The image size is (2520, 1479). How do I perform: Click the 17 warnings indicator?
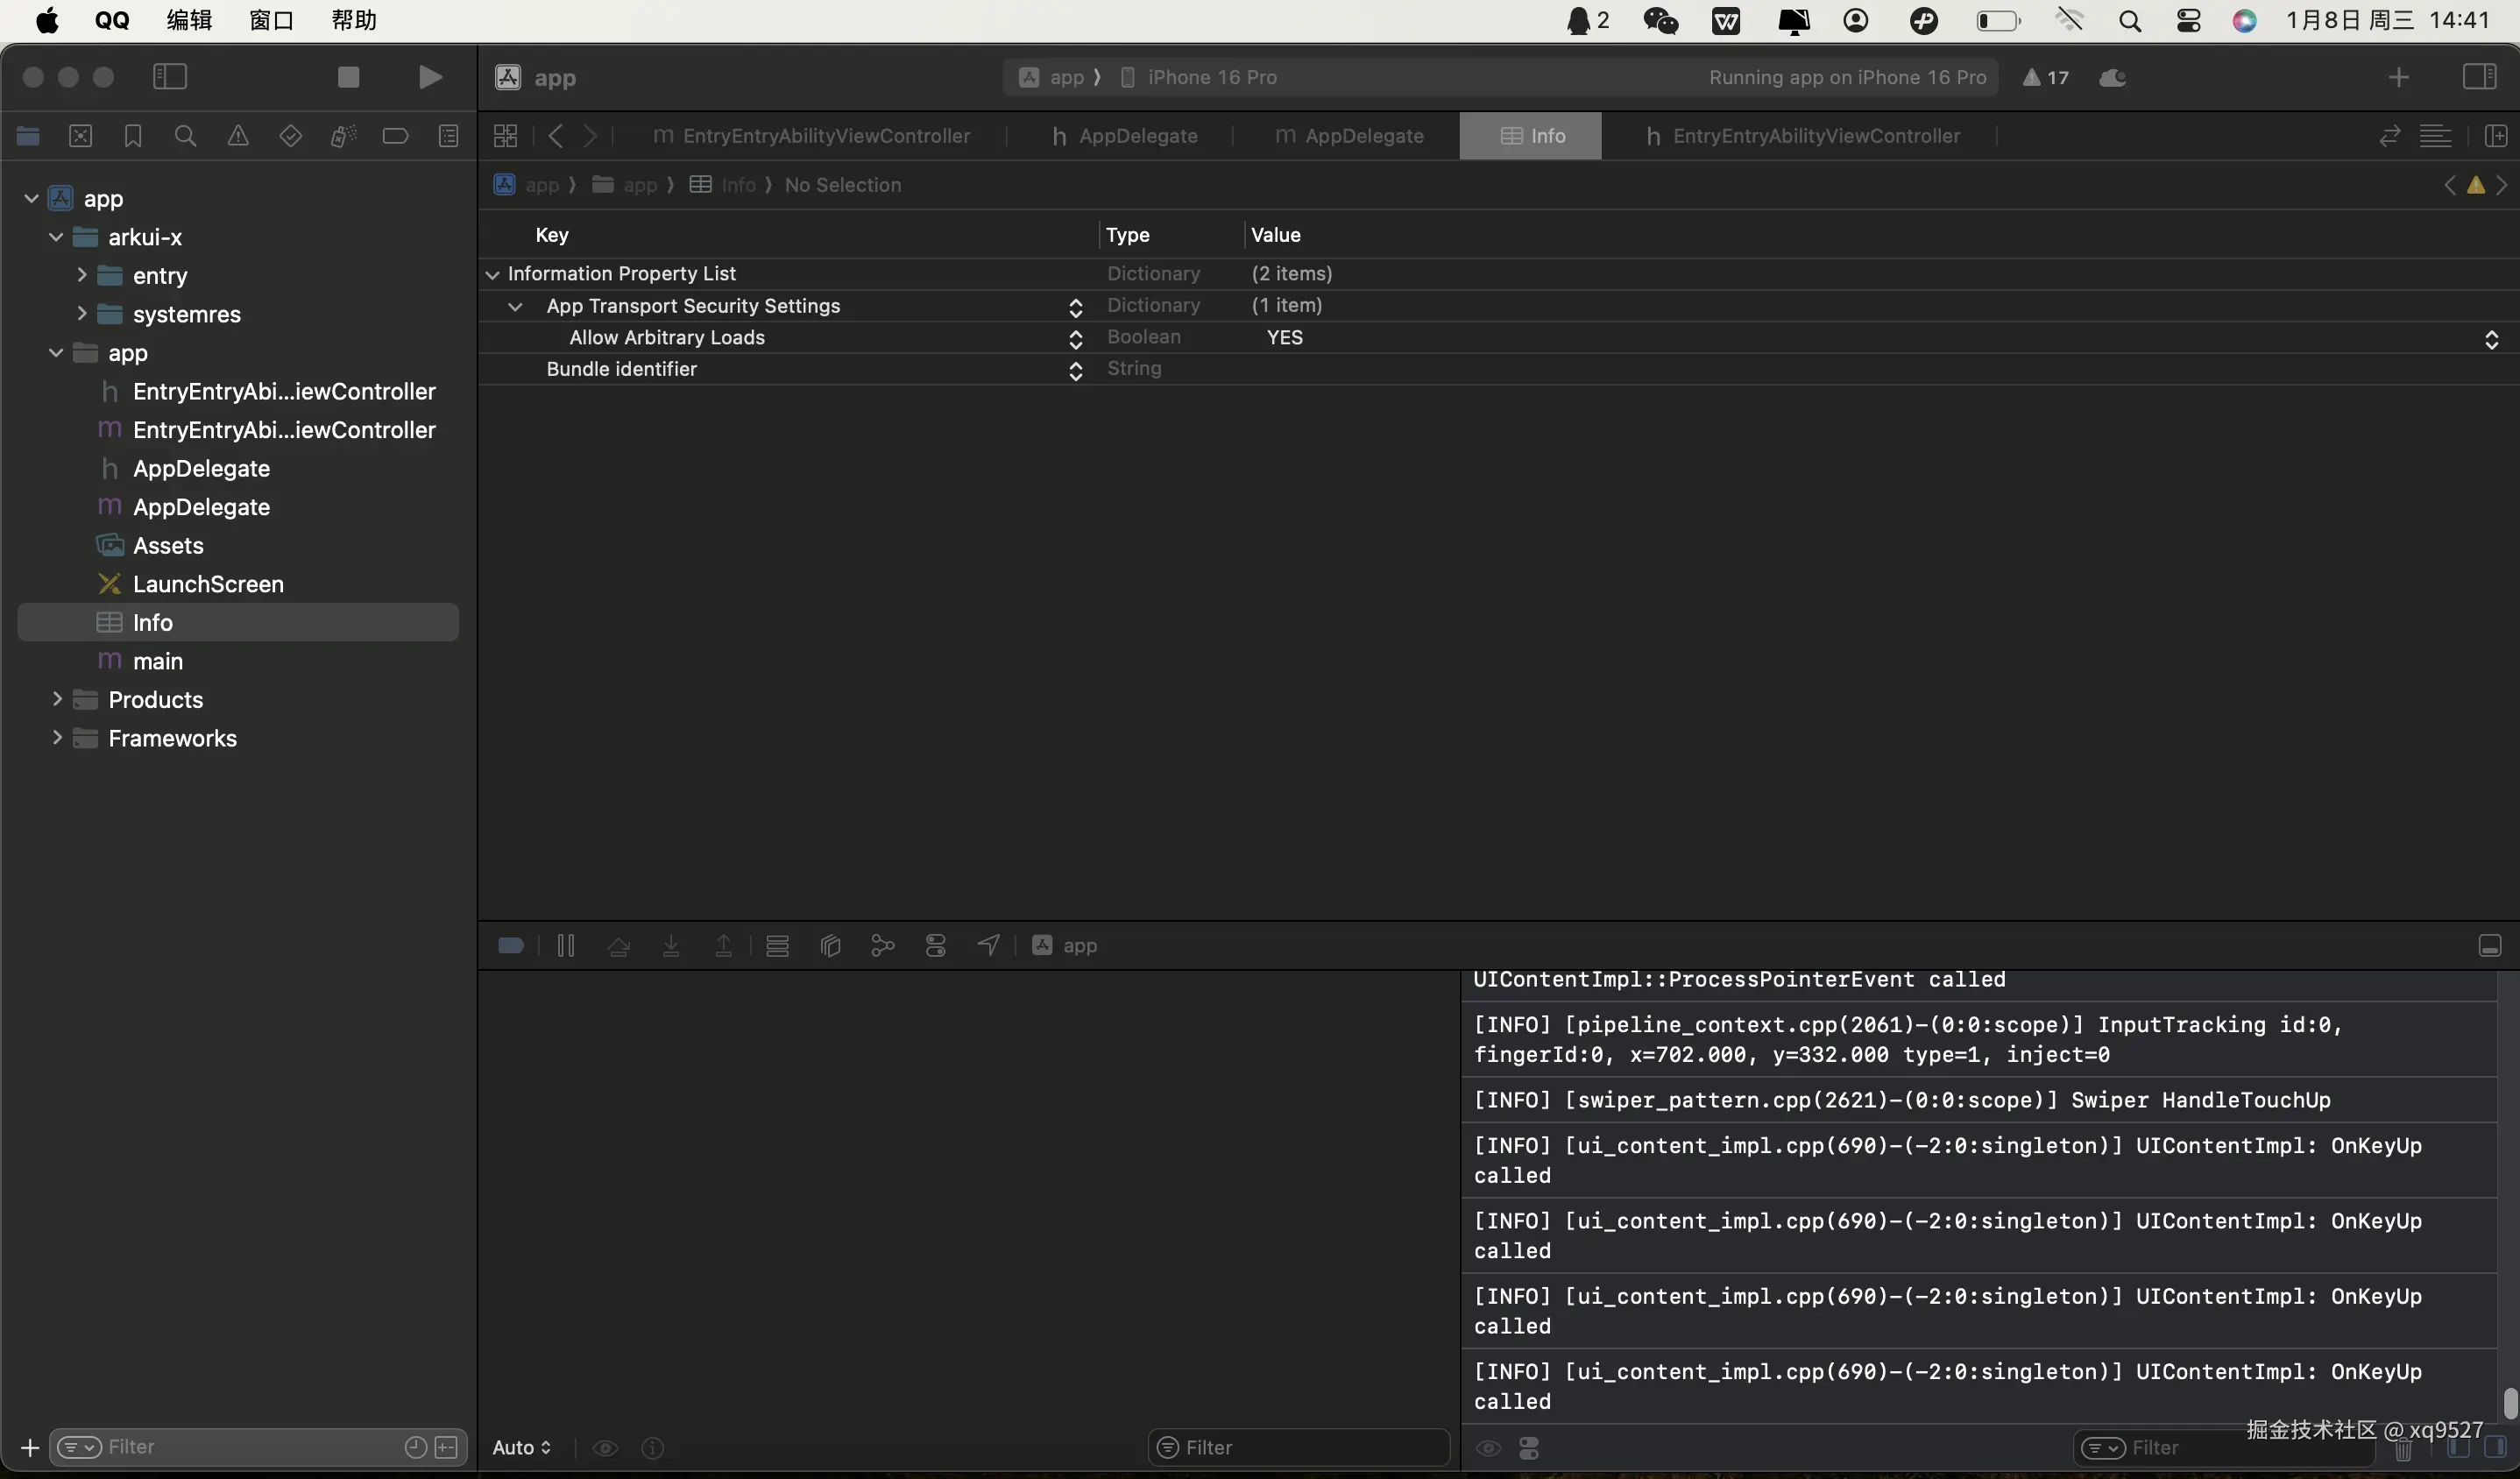(2046, 77)
